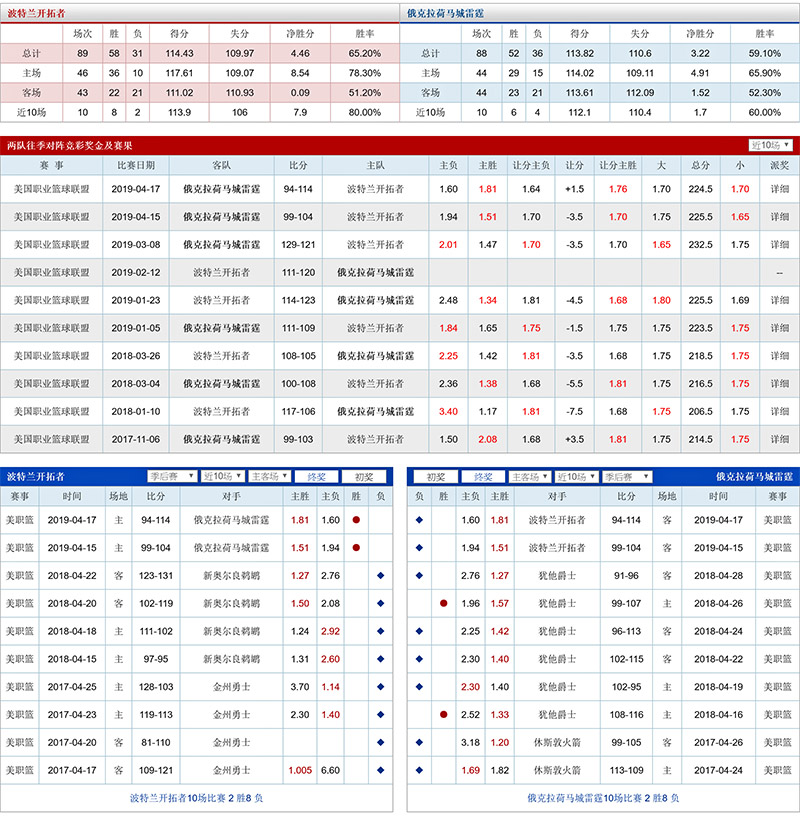800x818 pixels.
Task: Expand the 近10场 dropdown in 俄克拉荷马城雷霆 panel
Action: tap(576, 477)
